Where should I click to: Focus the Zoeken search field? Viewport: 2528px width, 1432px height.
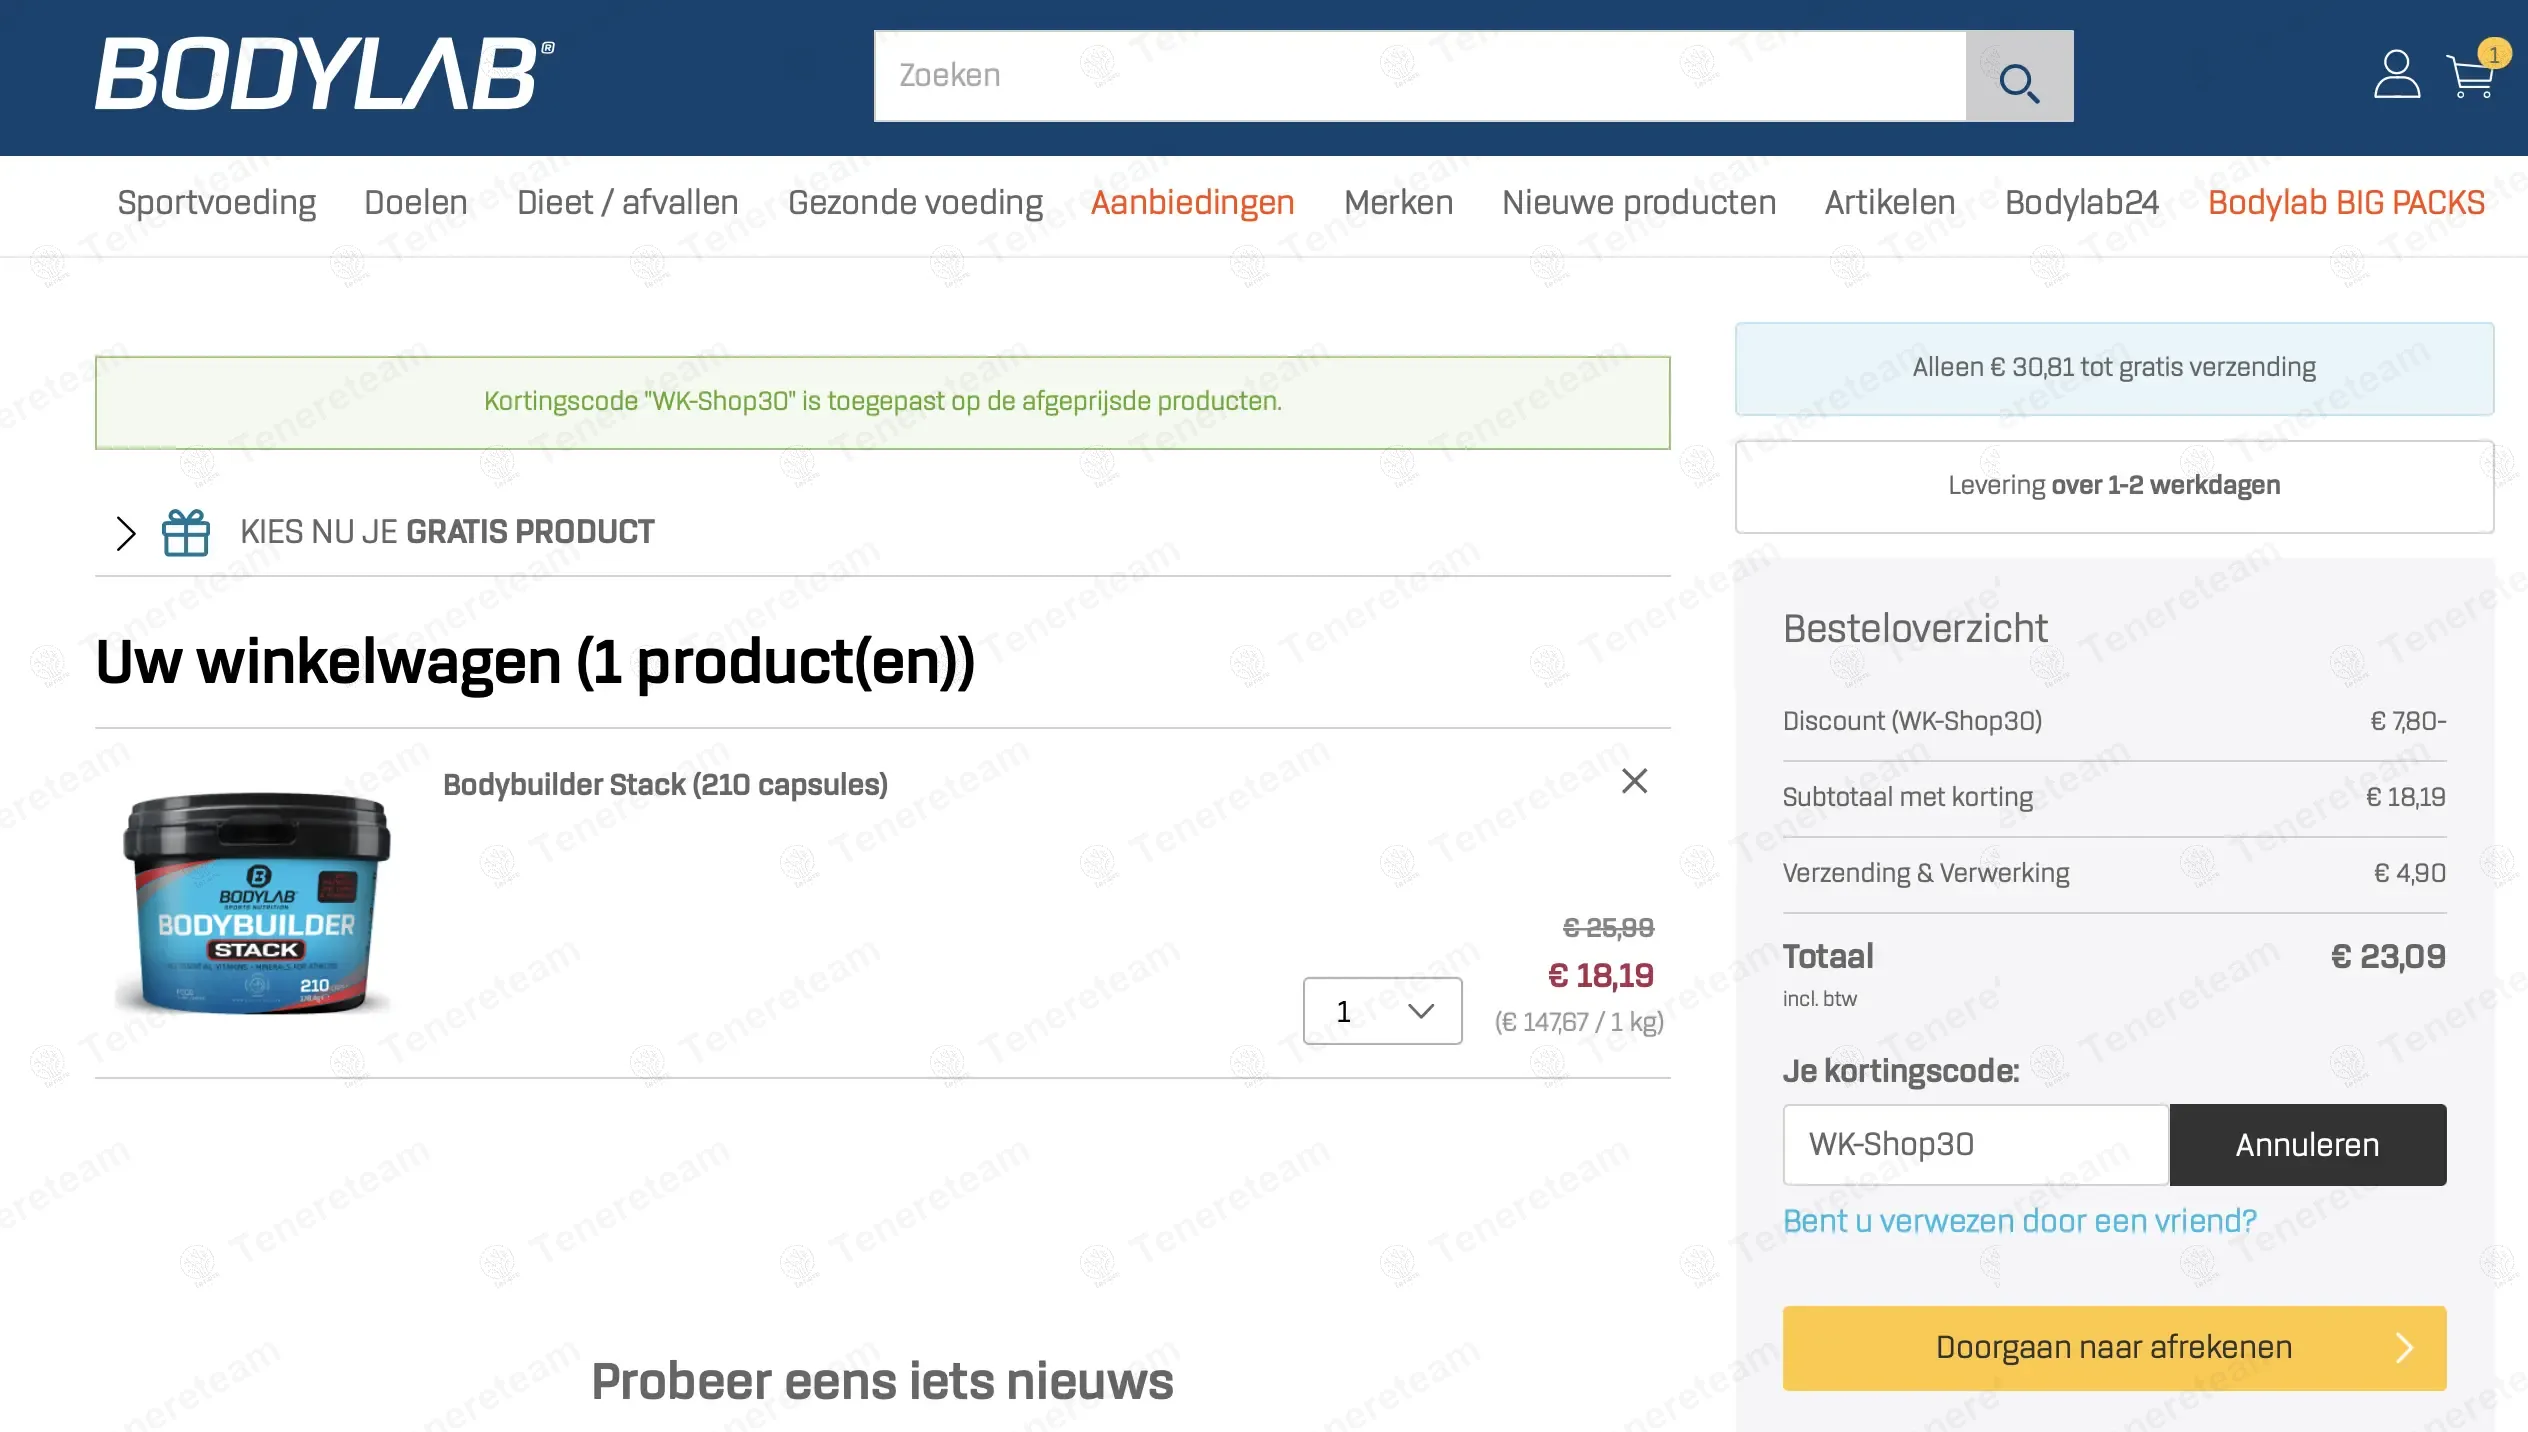[x=1420, y=76]
